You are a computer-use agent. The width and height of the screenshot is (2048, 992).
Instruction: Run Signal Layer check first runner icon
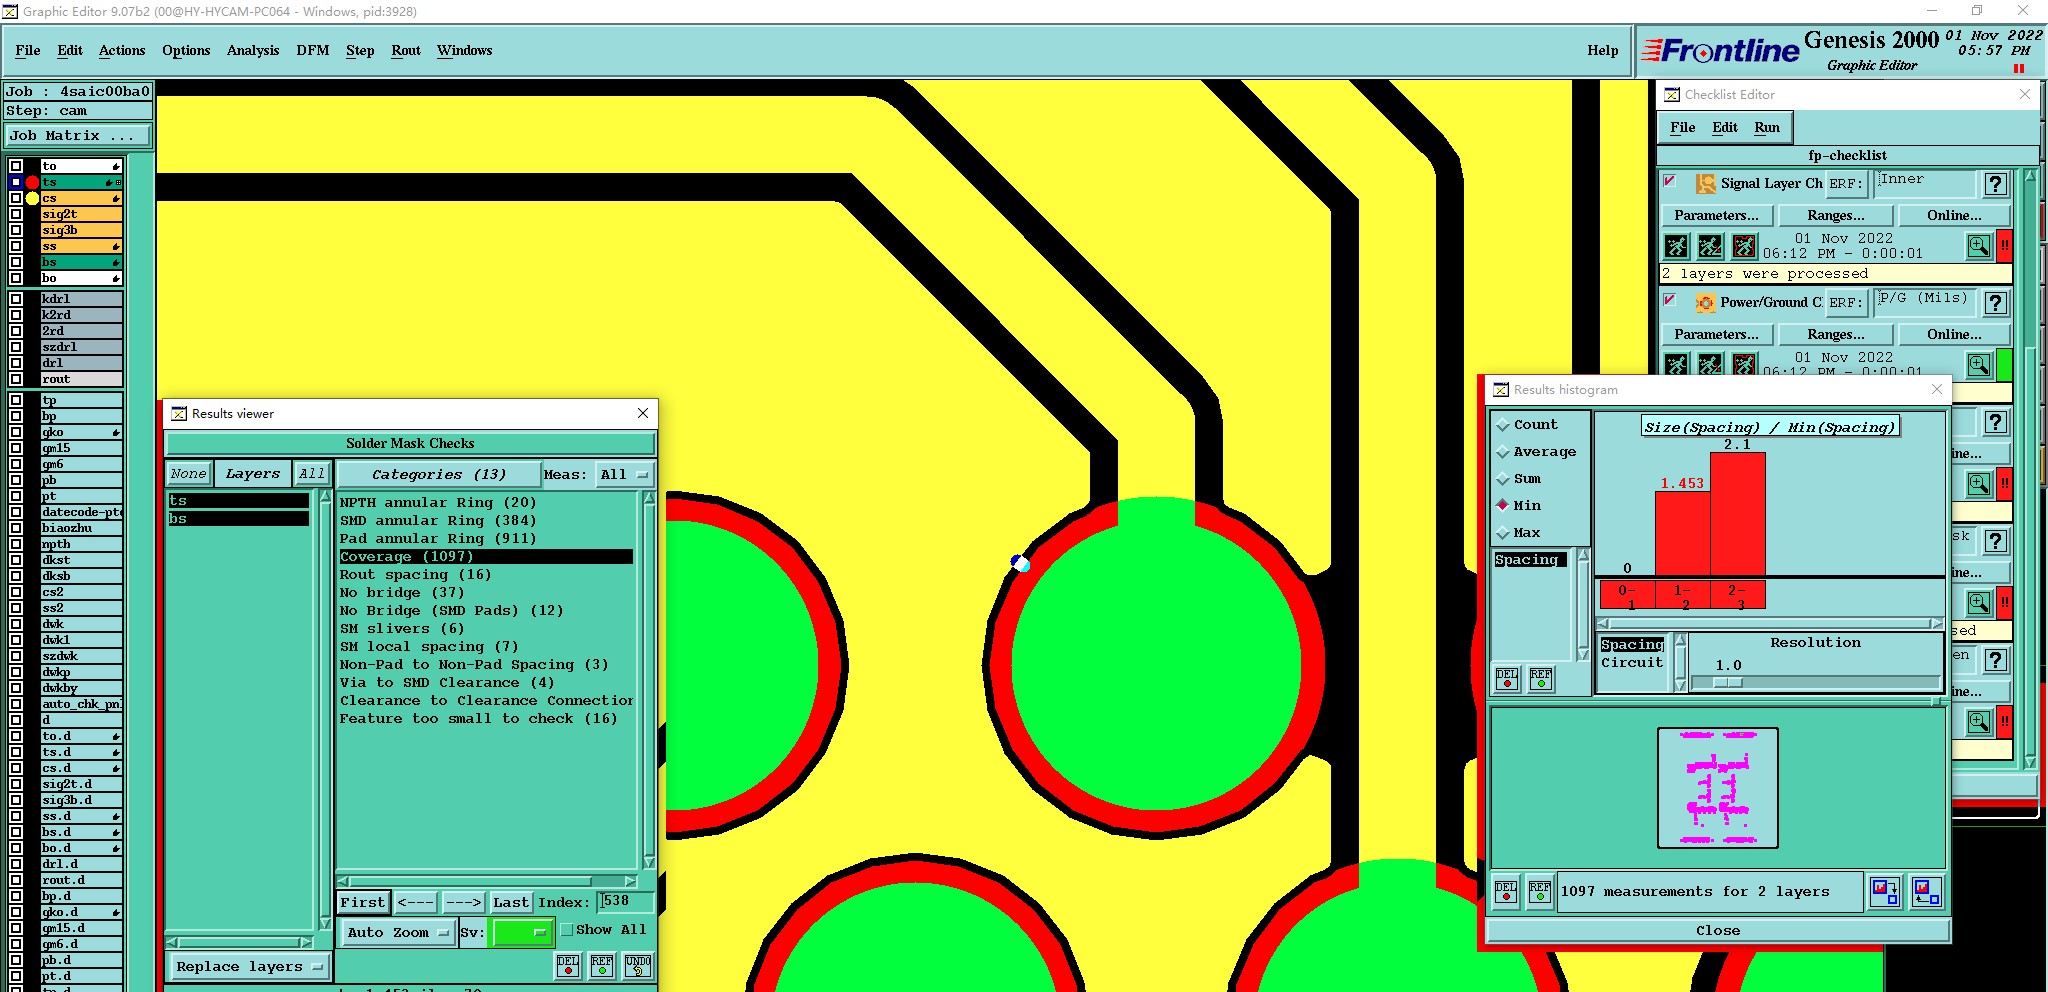(1677, 246)
